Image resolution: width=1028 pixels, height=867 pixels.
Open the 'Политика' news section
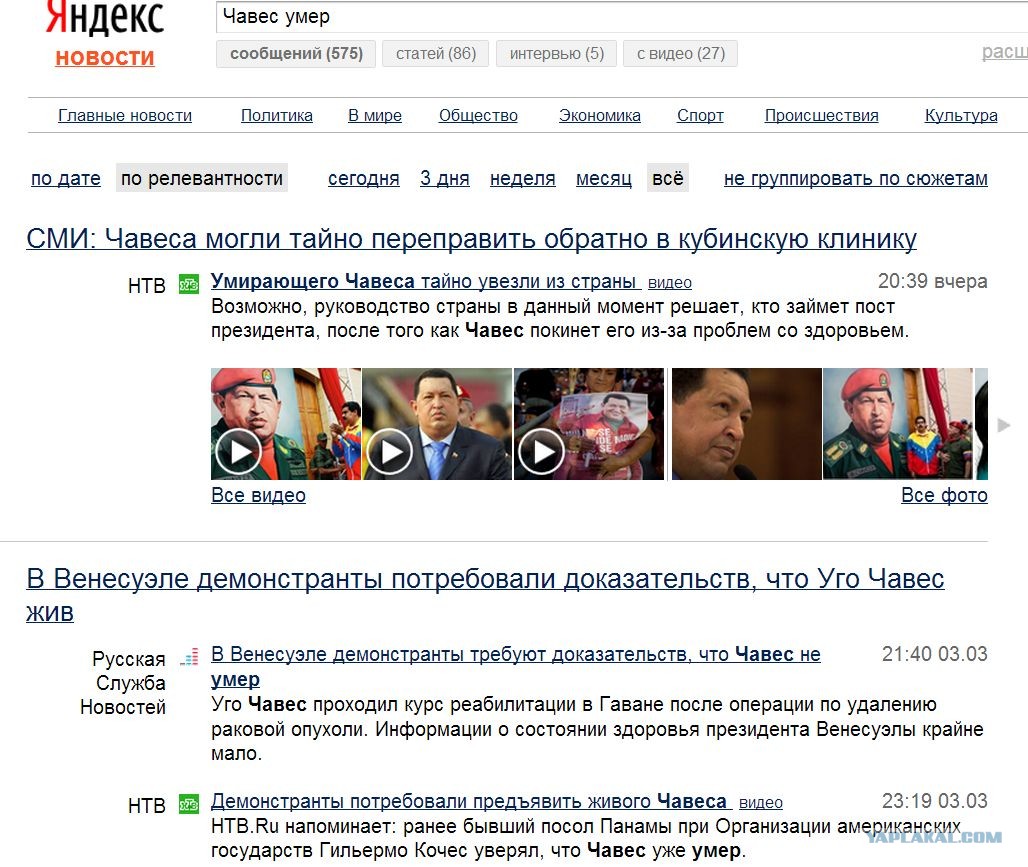click(277, 115)
